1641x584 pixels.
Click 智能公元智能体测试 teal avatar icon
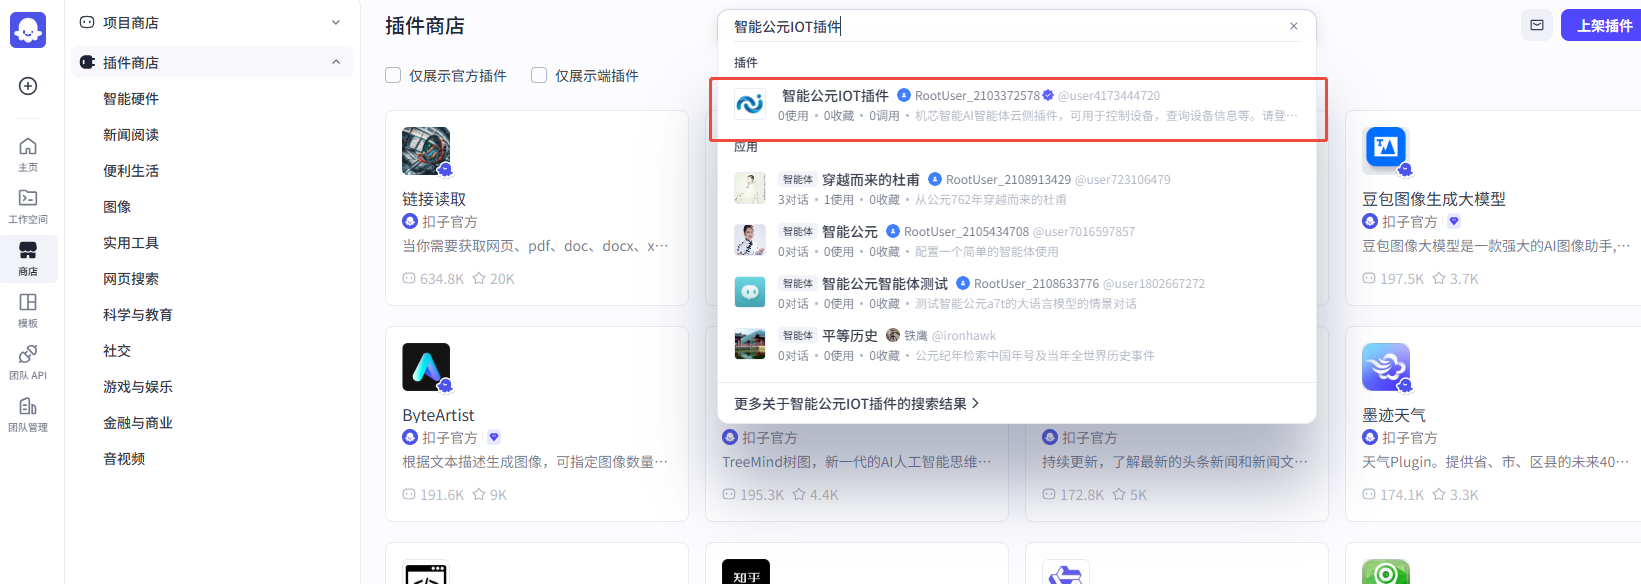pos(750,292)
